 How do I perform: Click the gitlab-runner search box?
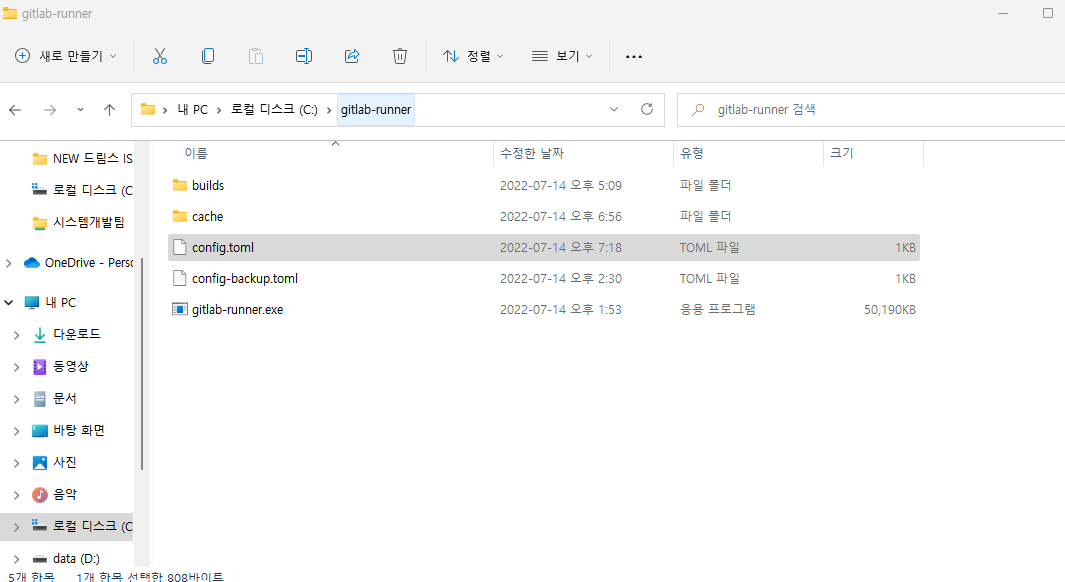[x=871, y=110]
